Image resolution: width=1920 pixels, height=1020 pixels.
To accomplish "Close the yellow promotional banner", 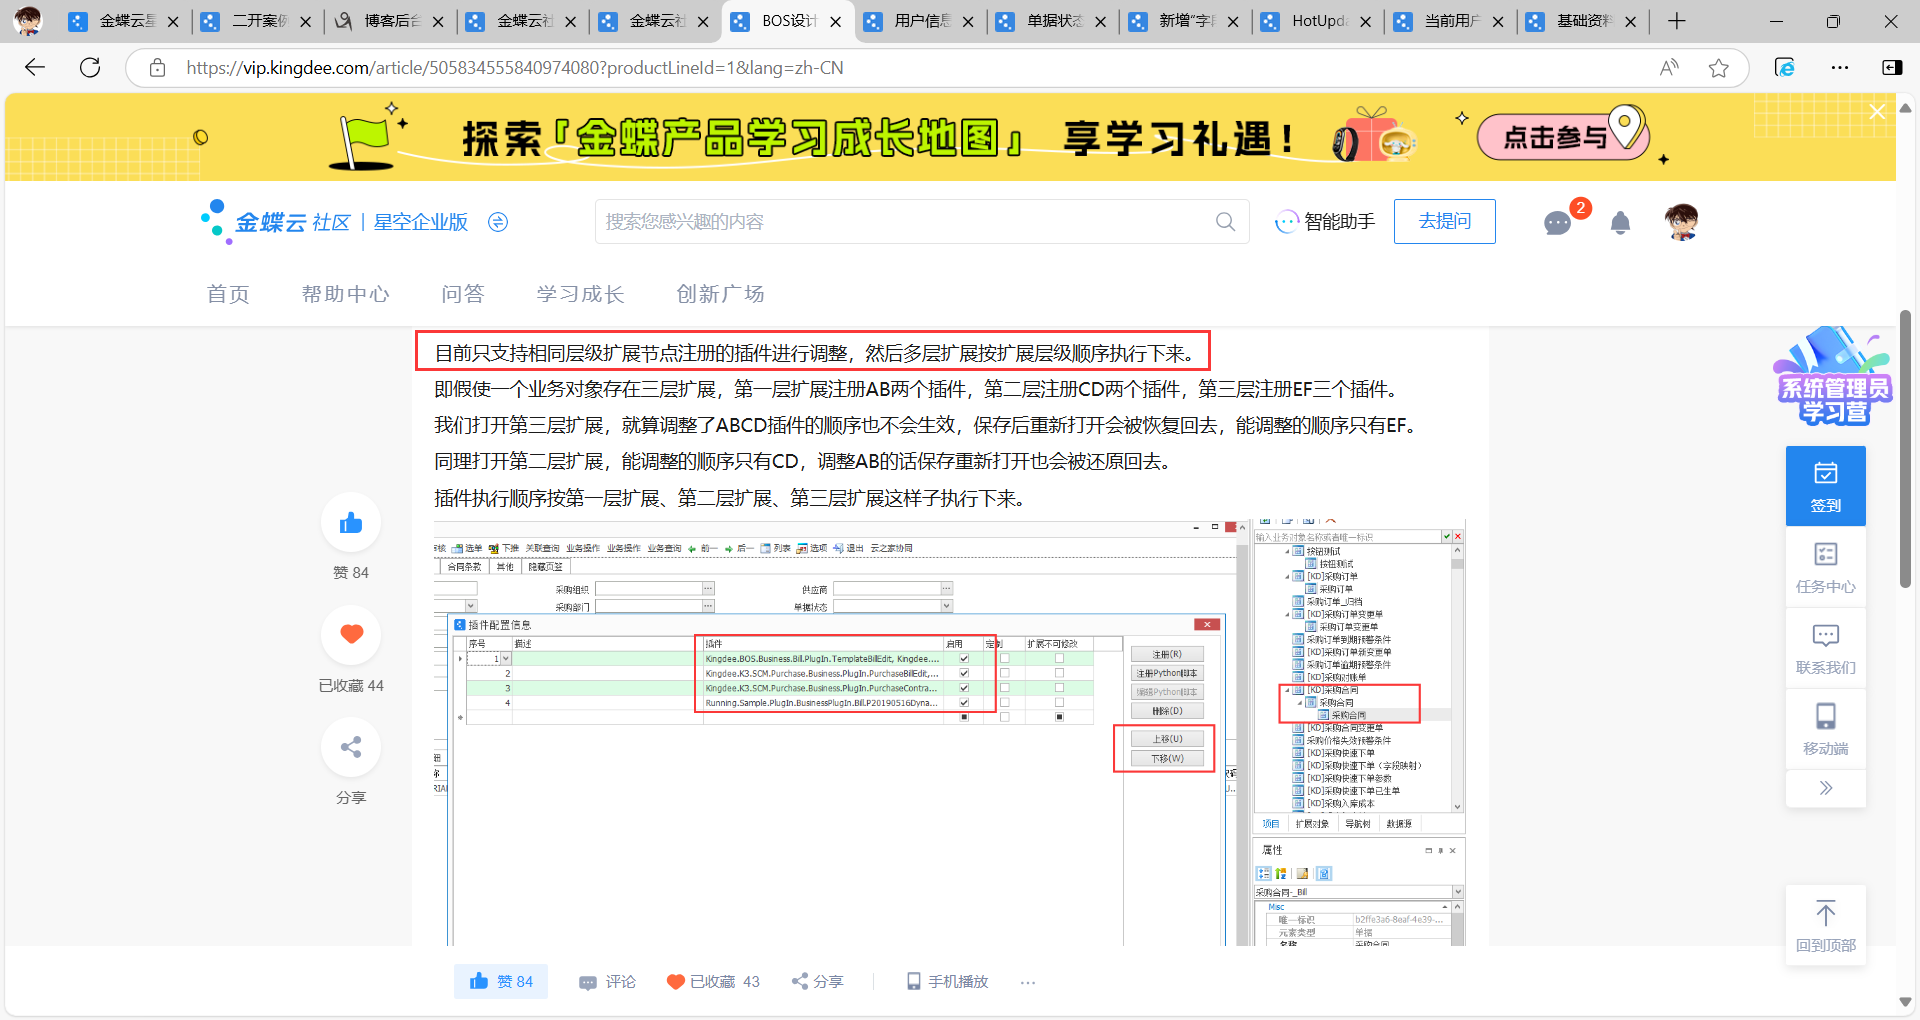I will click(1877, 112).
